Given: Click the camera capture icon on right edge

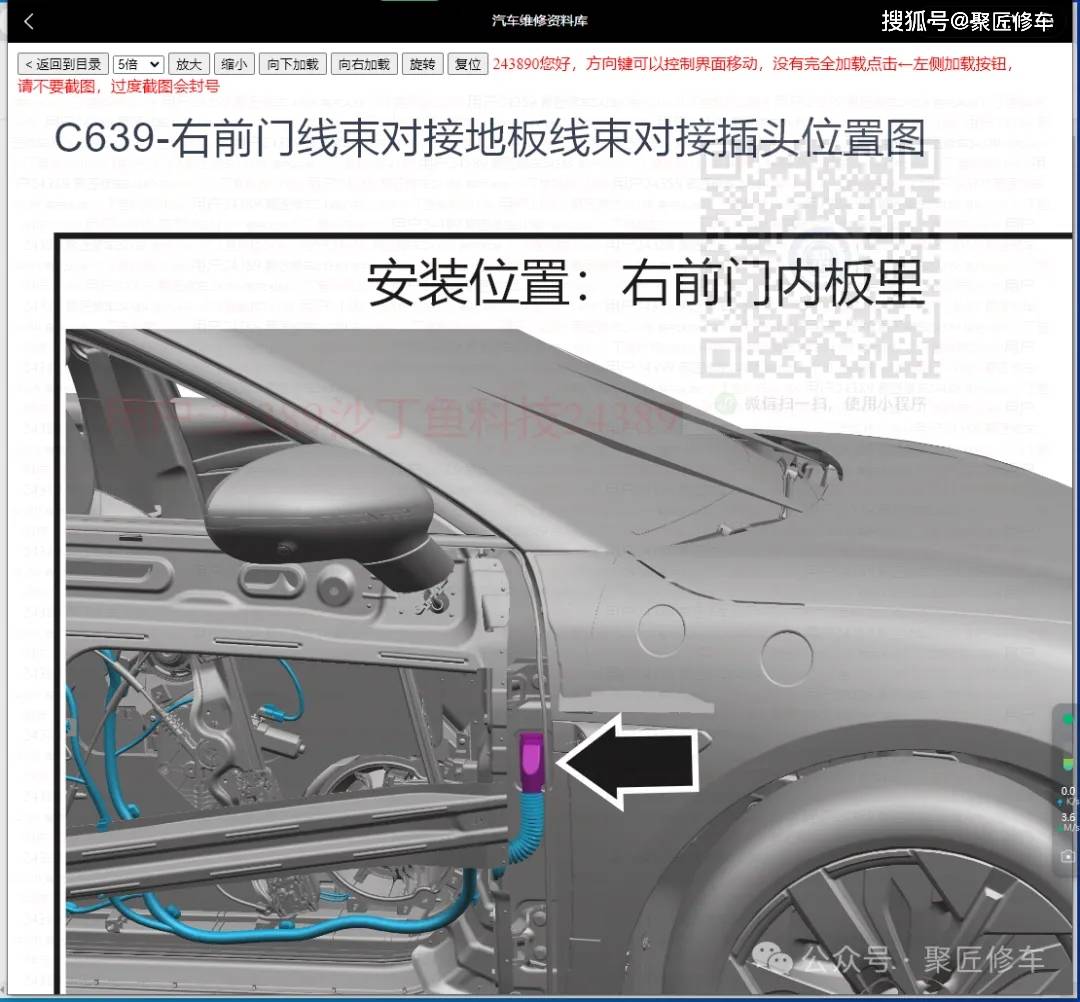Looking at the screenshot, I should [x=1067, y=853].
